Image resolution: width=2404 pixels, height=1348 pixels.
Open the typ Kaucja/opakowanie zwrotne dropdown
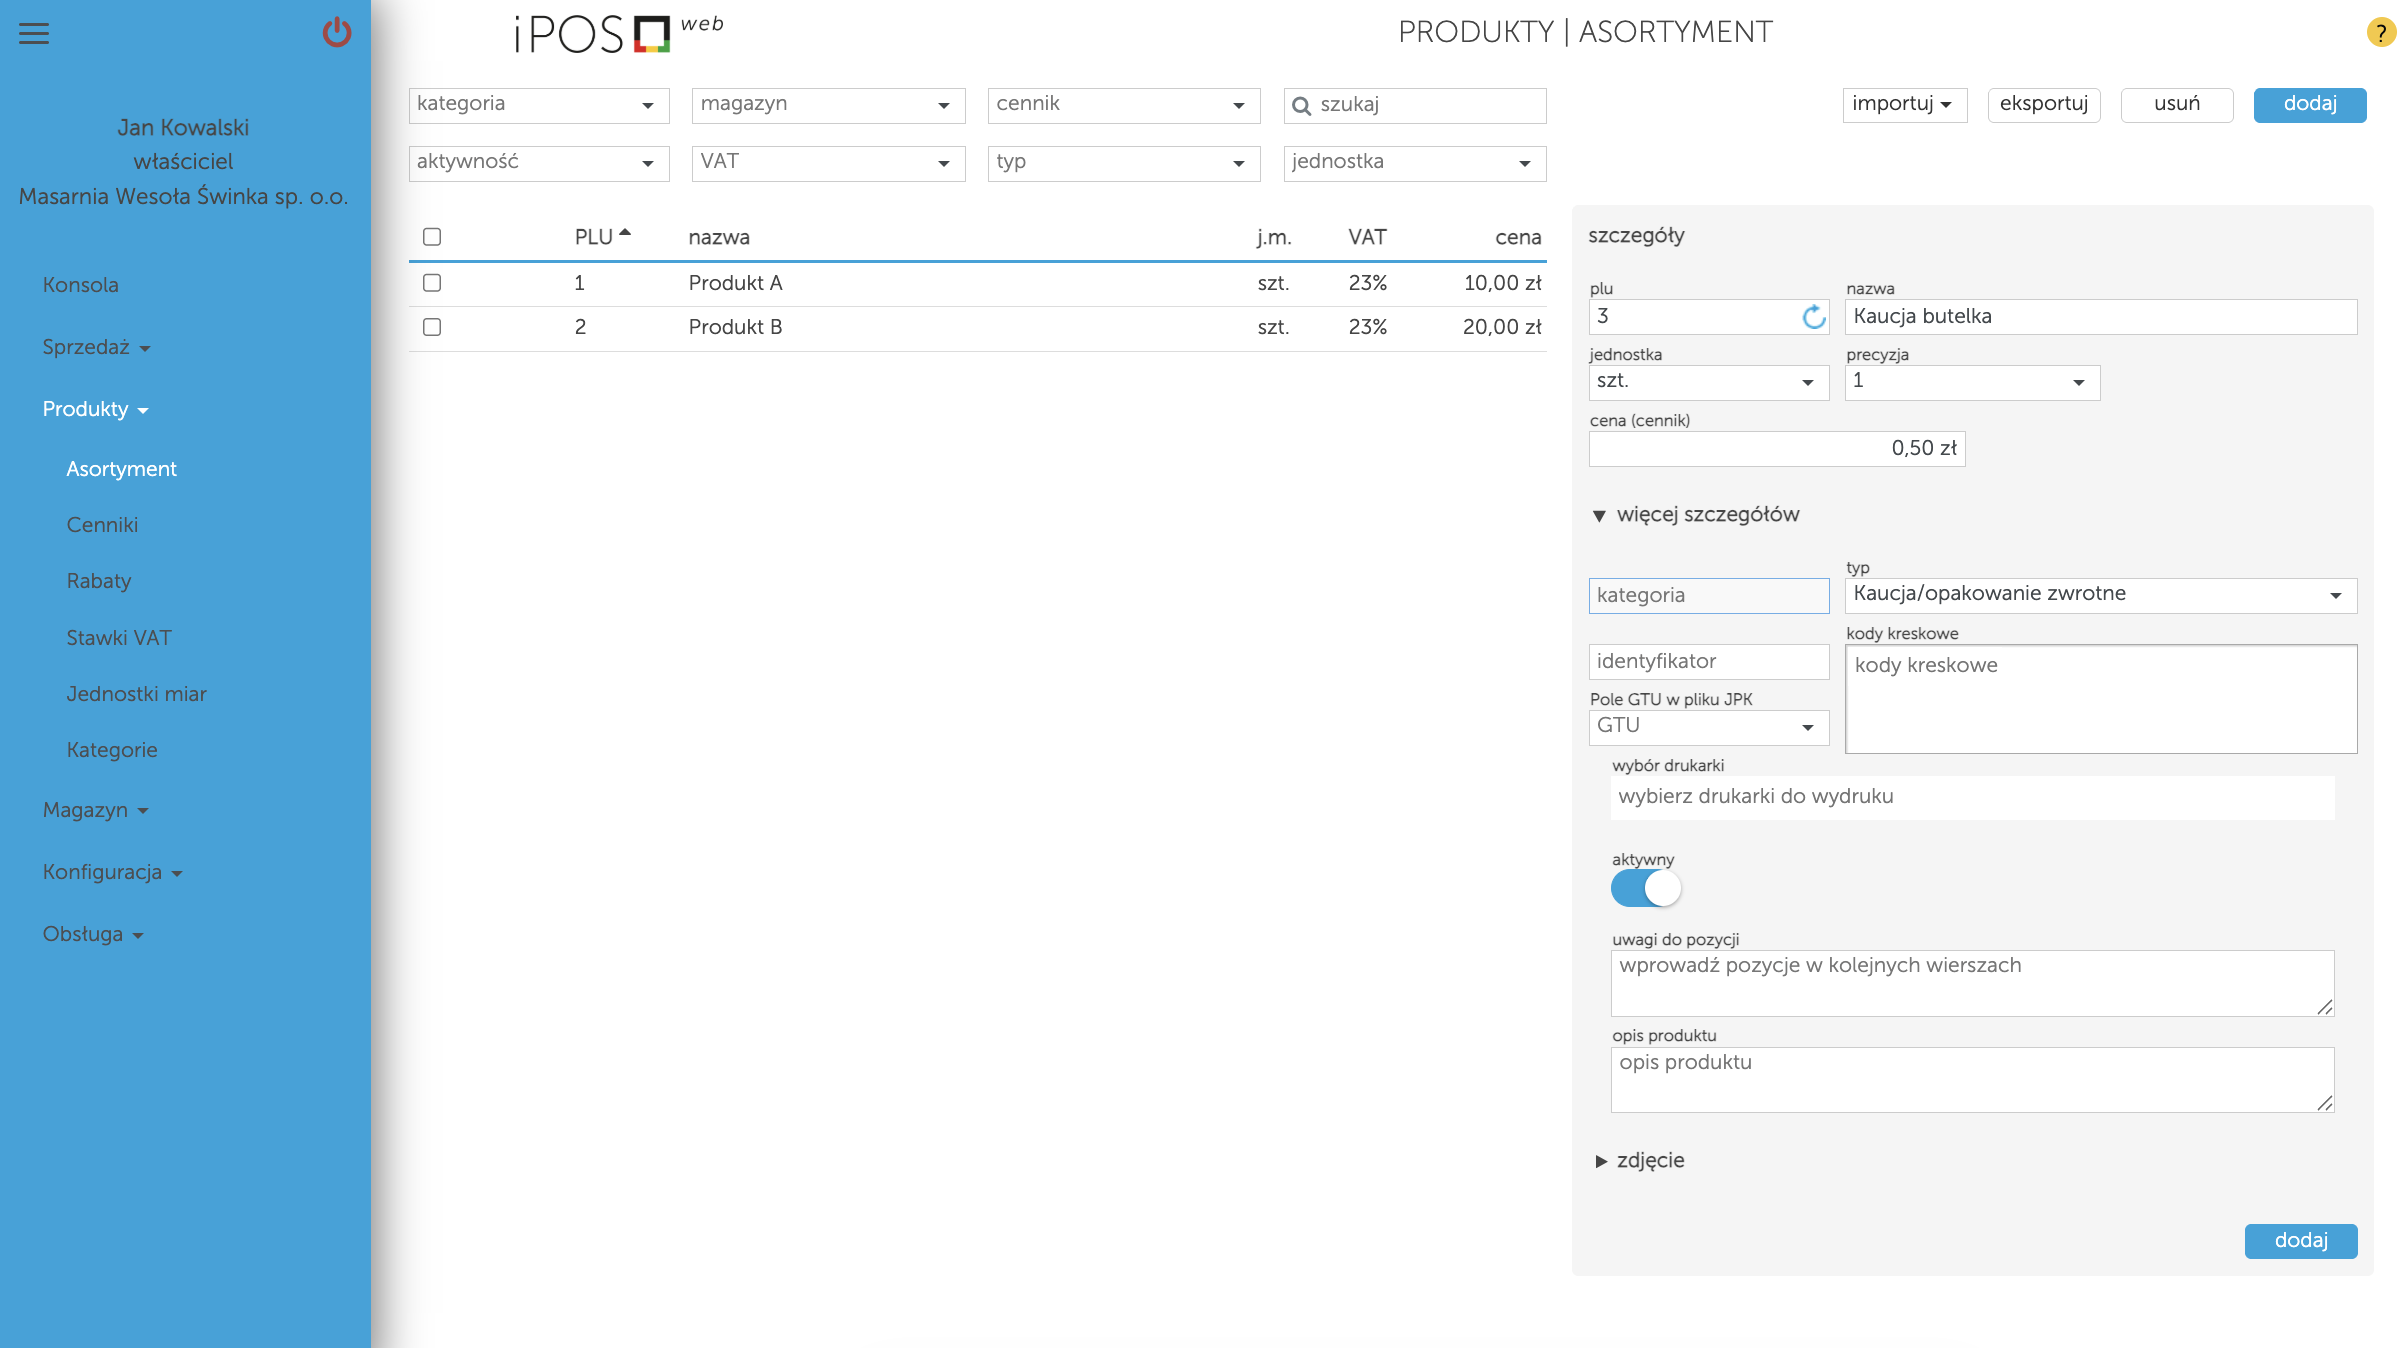pos(2100,595)
